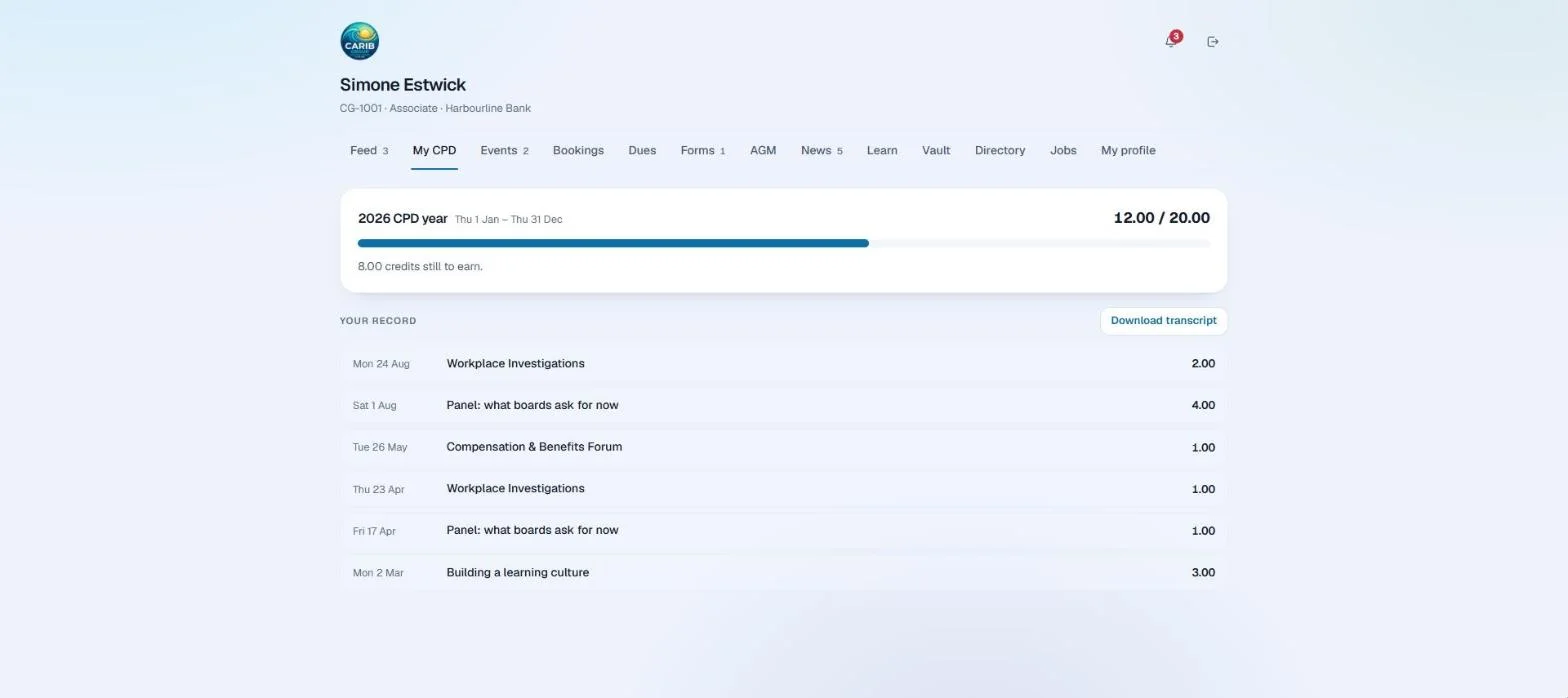The height and width of the screenshot is (698, 1568).
Task: Open the Vault tab
Action: (x=936, y=151)
